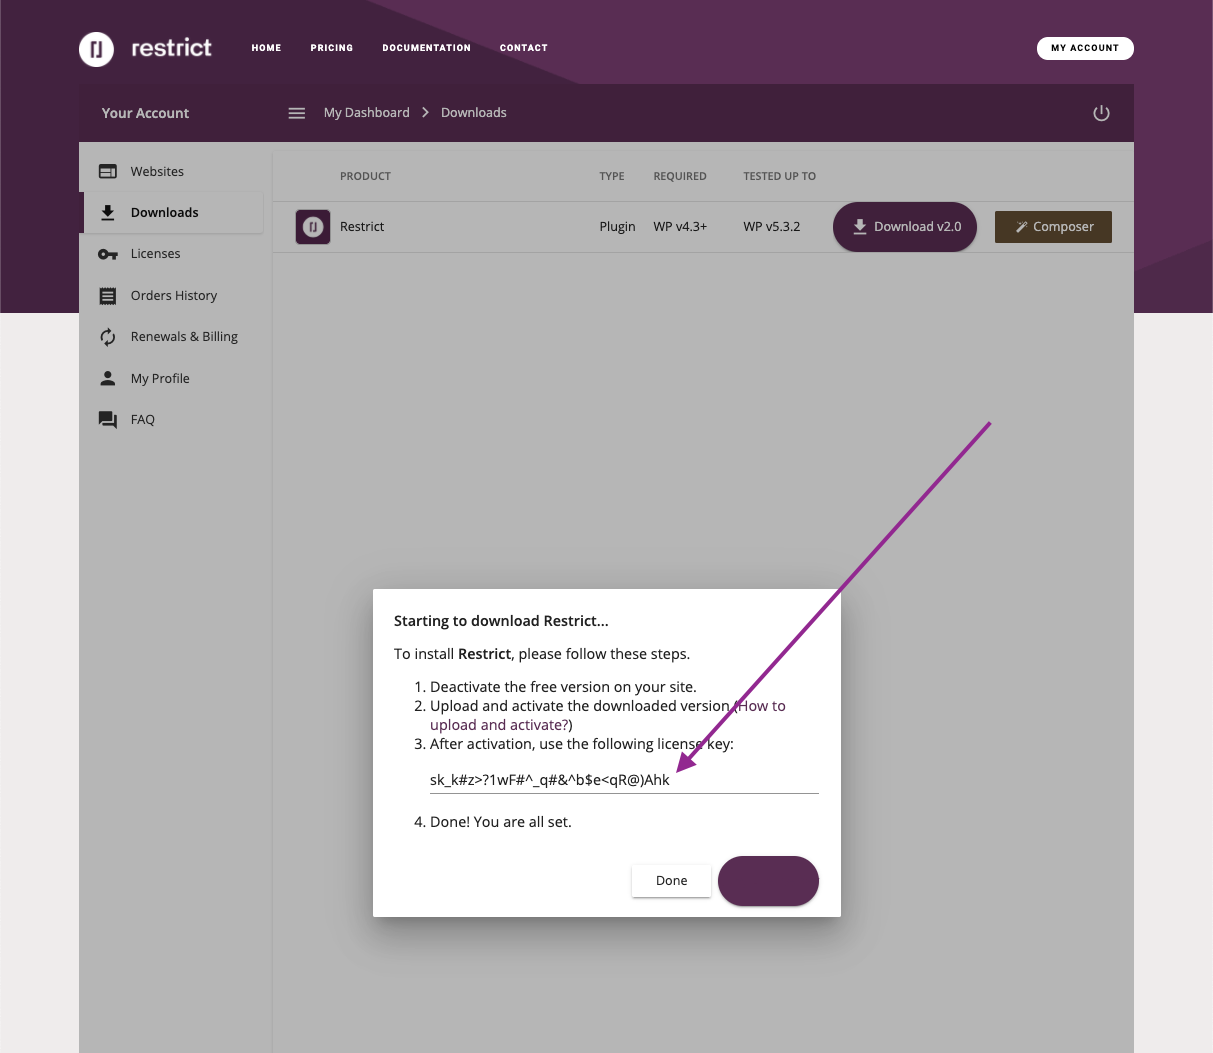Viewport: 1213px width, 1053px height.
Task: Click the Downloads arrow icon in sidebar
Action: click(x=108, y=212)
